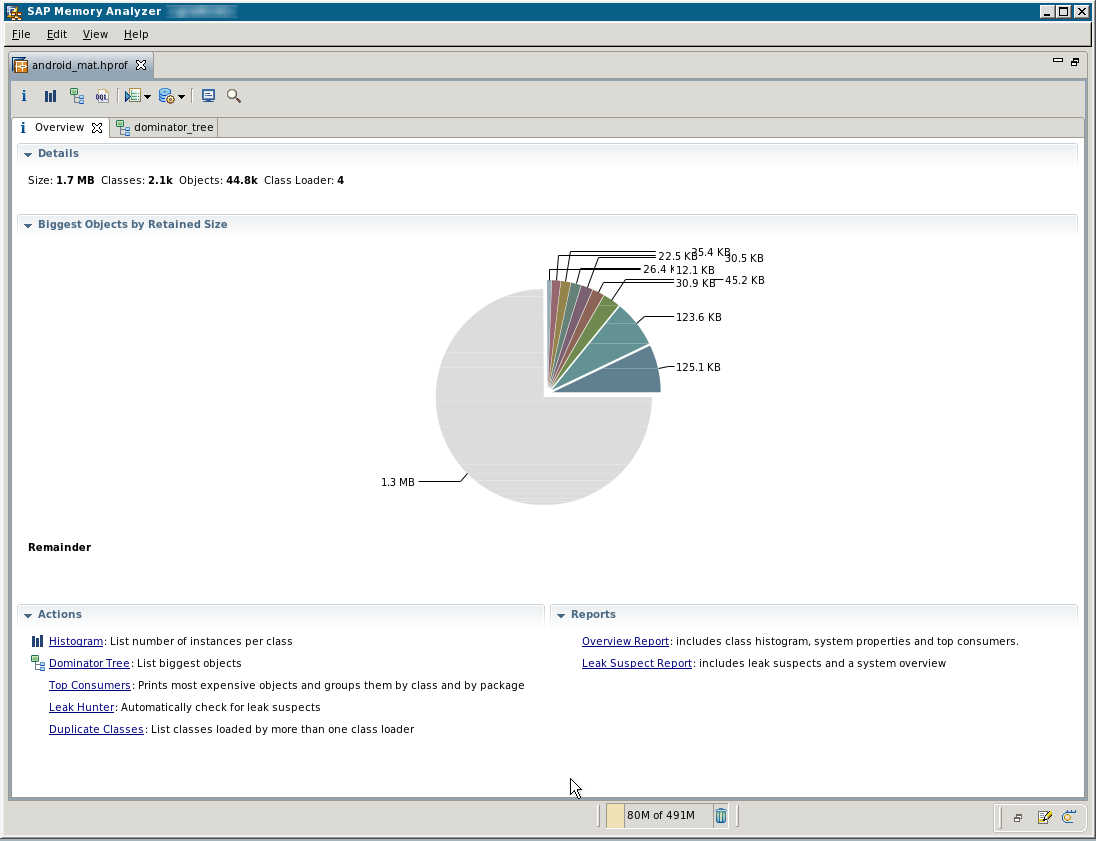The height and width of the screenshot is (841, 1096).
Task: Click the Size 1.7 MB value
Action: pyautogui.click(x=75, y=180)
